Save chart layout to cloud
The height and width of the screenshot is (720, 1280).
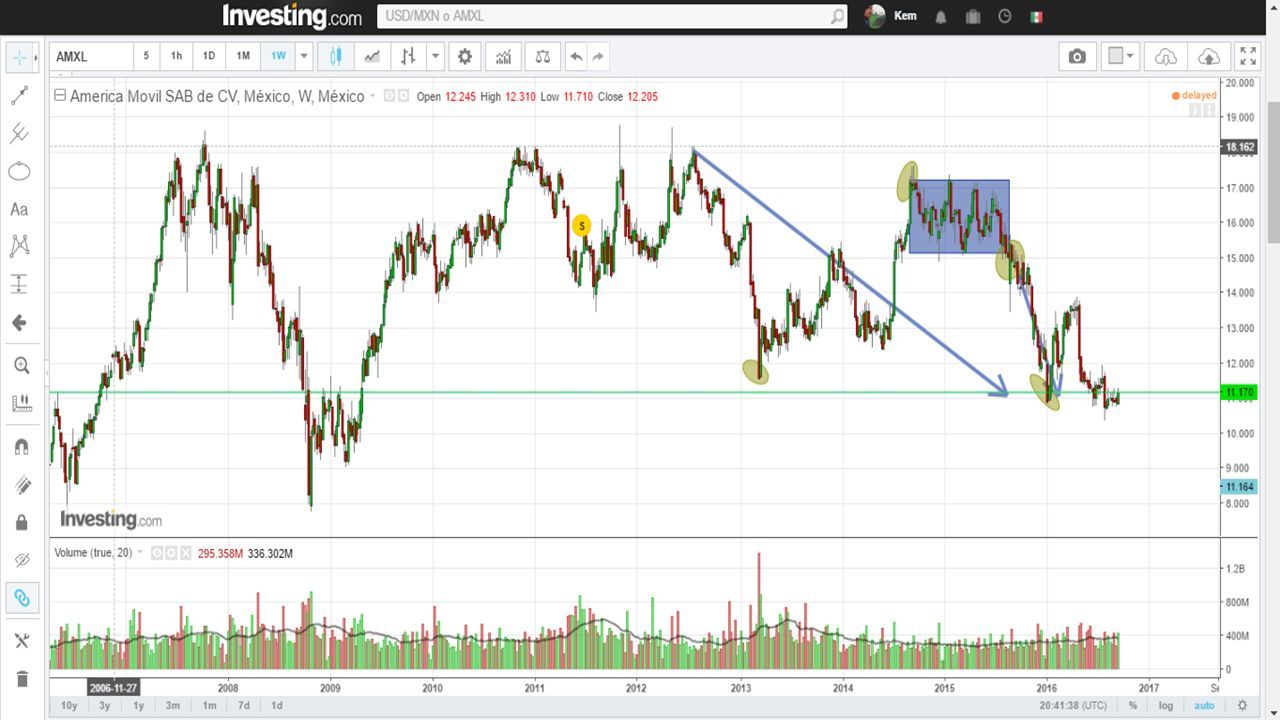1208,57
